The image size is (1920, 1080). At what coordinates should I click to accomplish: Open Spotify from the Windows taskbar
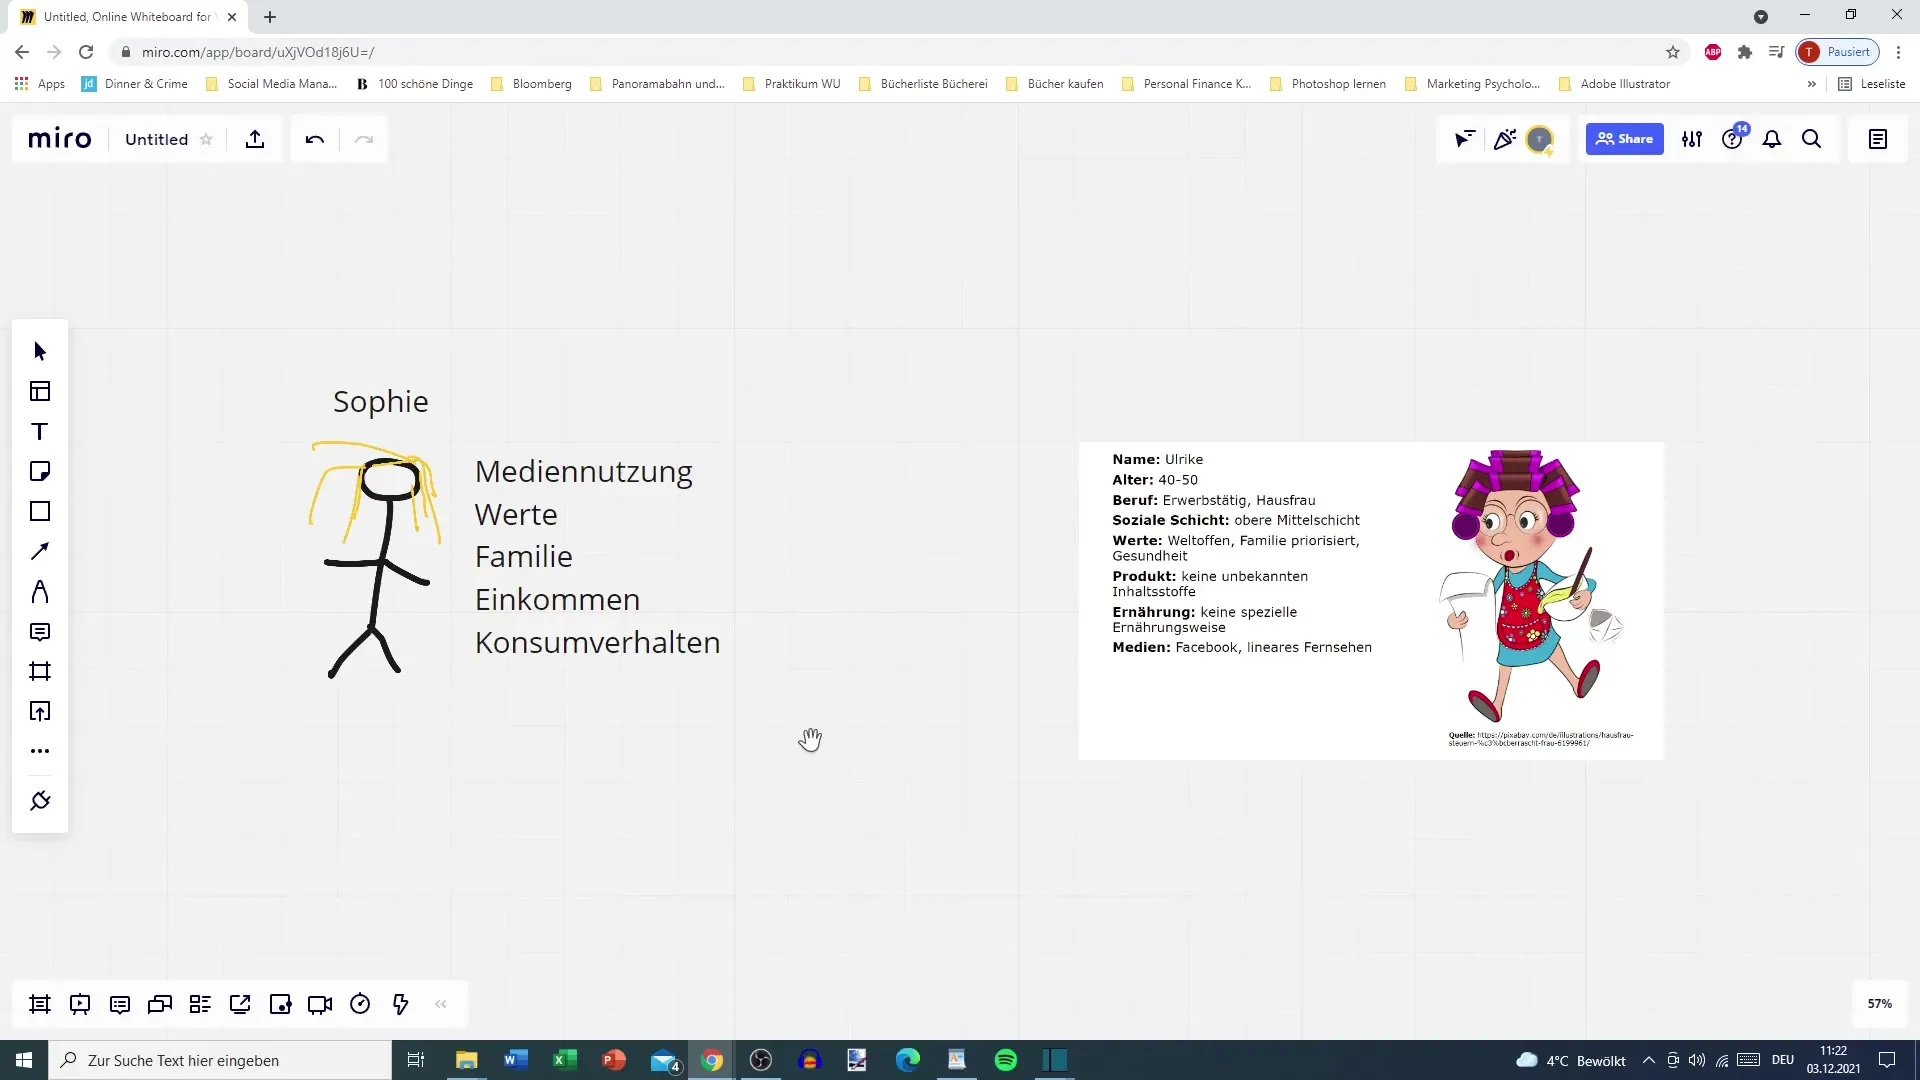pos(1006,1060)
